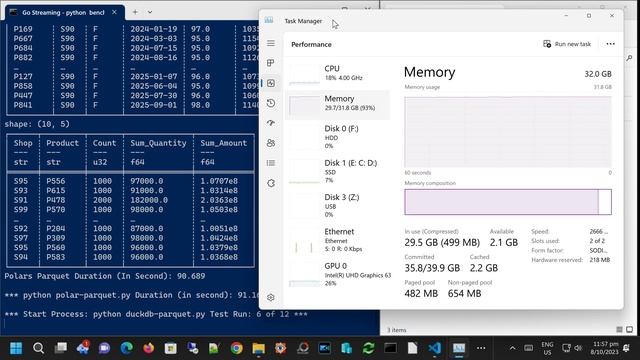Open the notifications bell icon
The width and height of the screenshot is (640, 360).
pos(627,348)
